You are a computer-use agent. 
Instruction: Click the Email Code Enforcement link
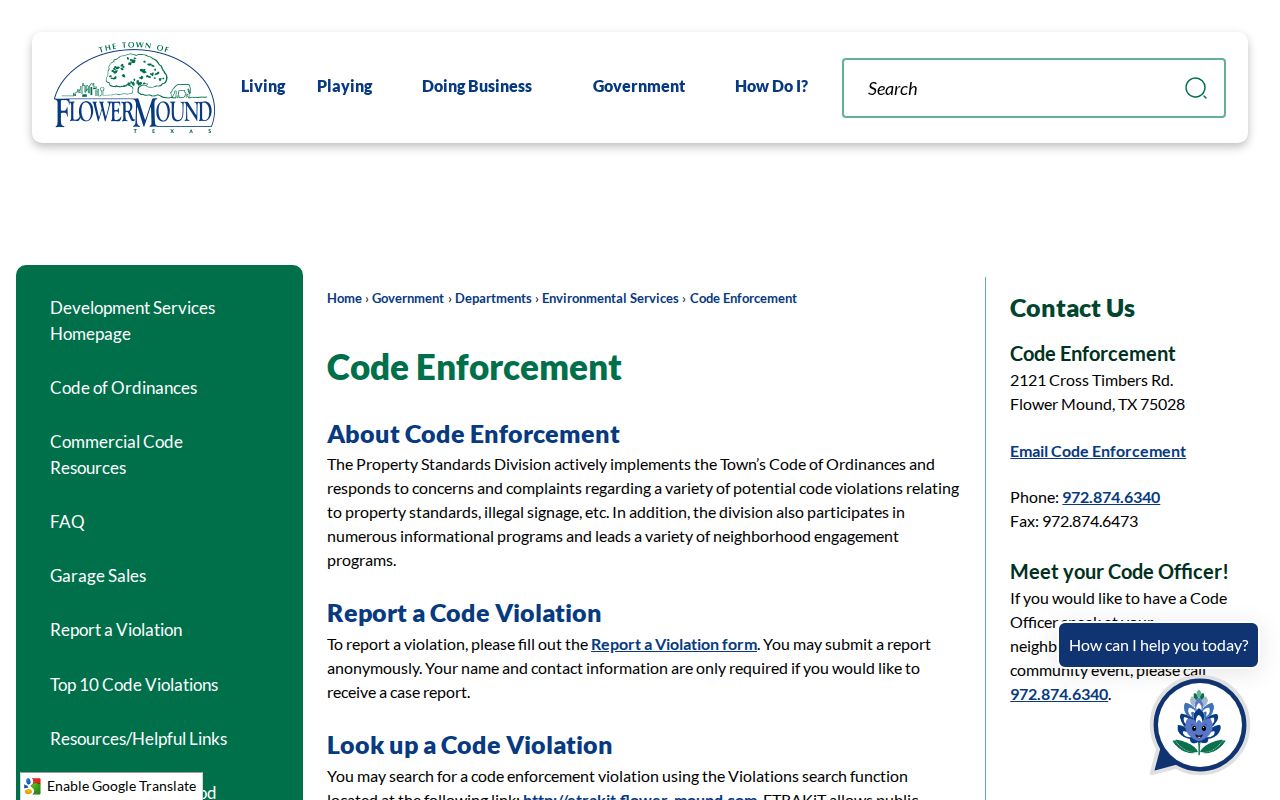point(1098,451)
